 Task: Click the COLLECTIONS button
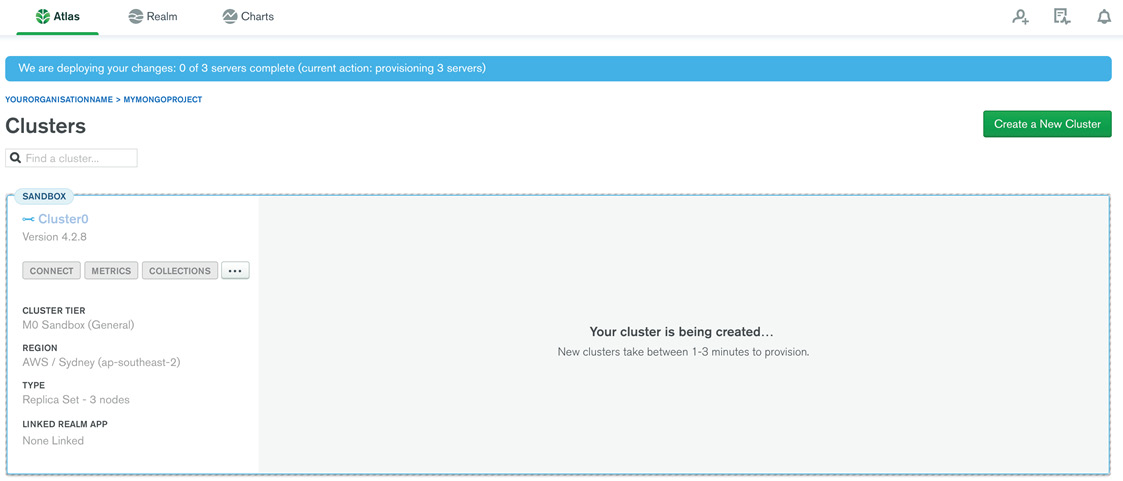pyautogui.click(x=180, y=271)
